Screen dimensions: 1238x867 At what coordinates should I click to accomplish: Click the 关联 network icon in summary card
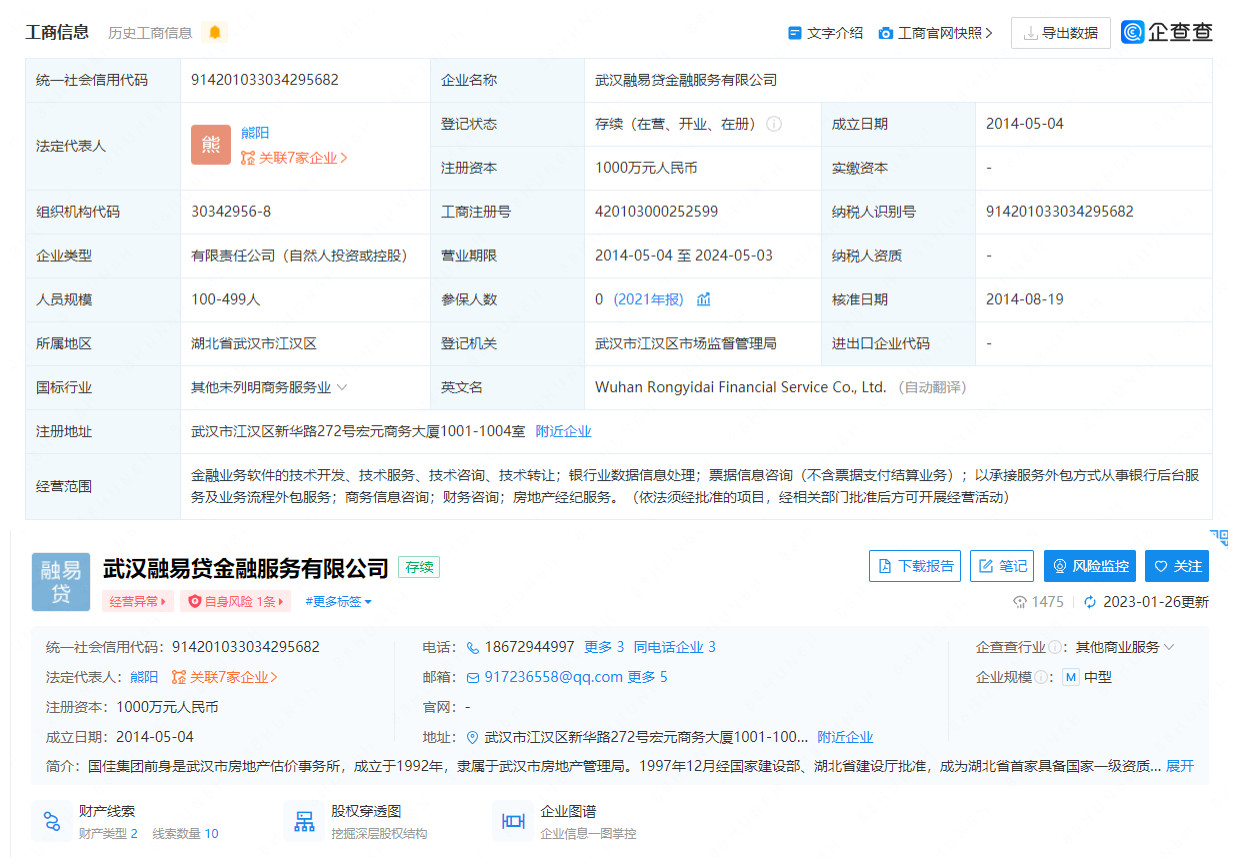tap(179, 677)
